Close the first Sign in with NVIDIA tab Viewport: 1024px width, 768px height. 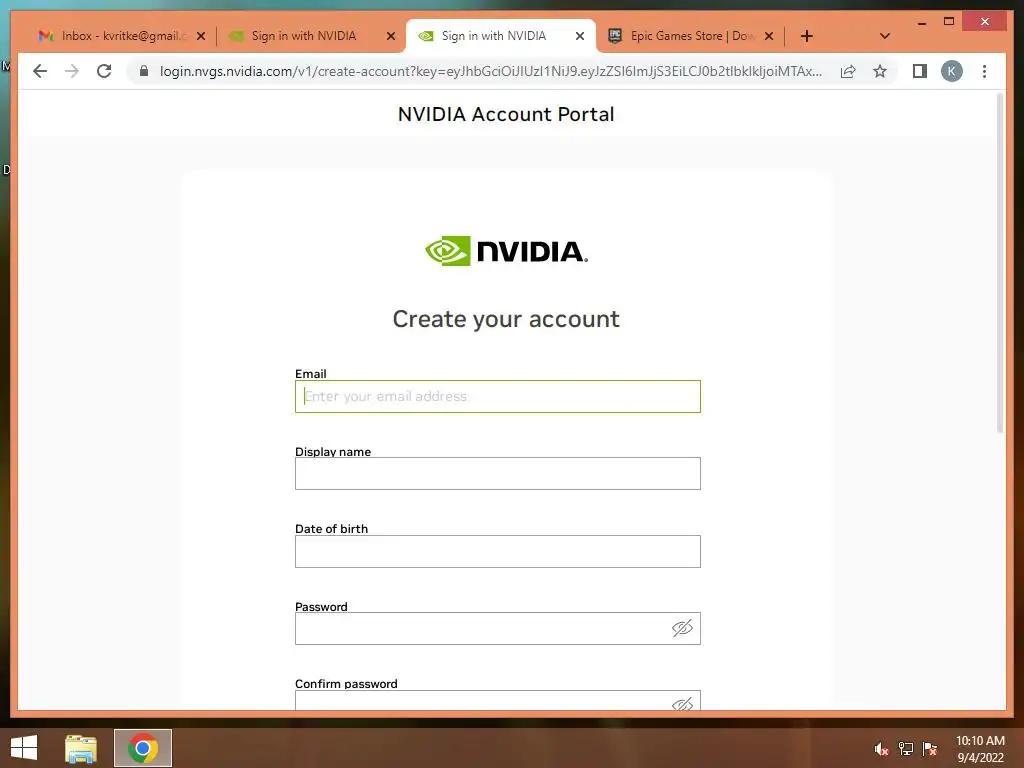[x=391, y=36]
